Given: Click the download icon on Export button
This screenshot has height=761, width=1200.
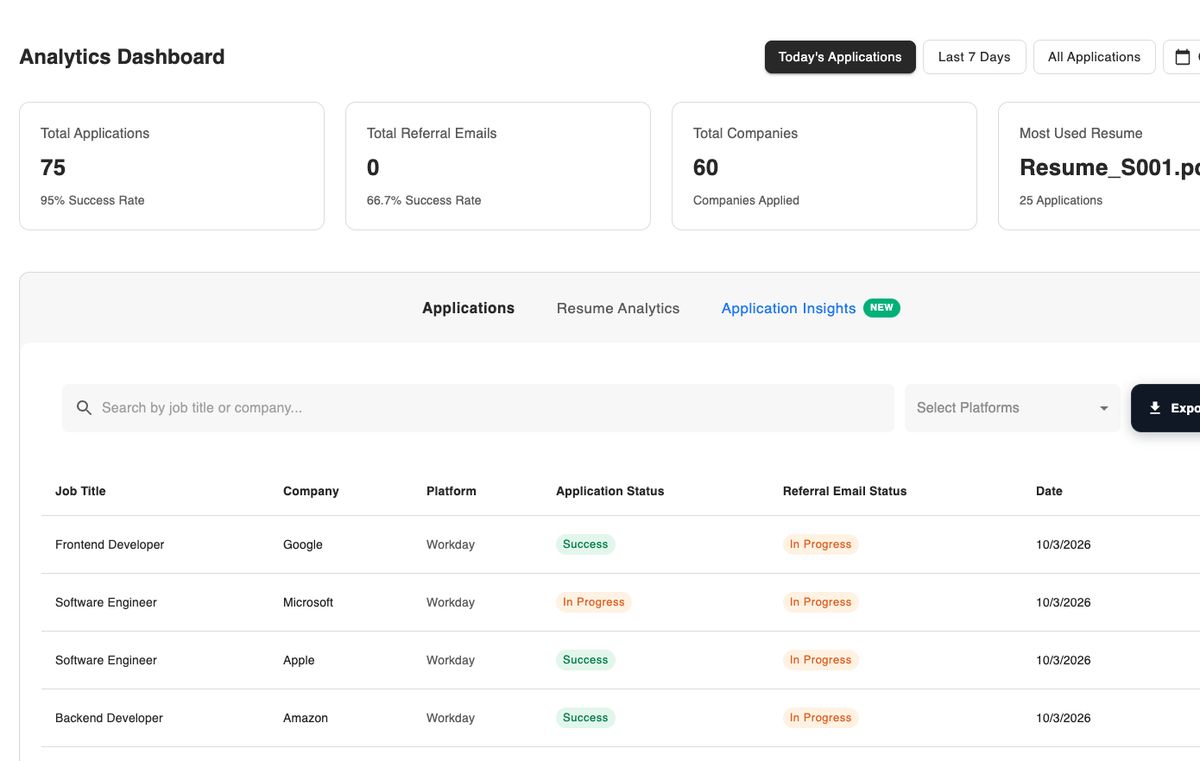Looking at the screenshot, I should point(1155,408).
